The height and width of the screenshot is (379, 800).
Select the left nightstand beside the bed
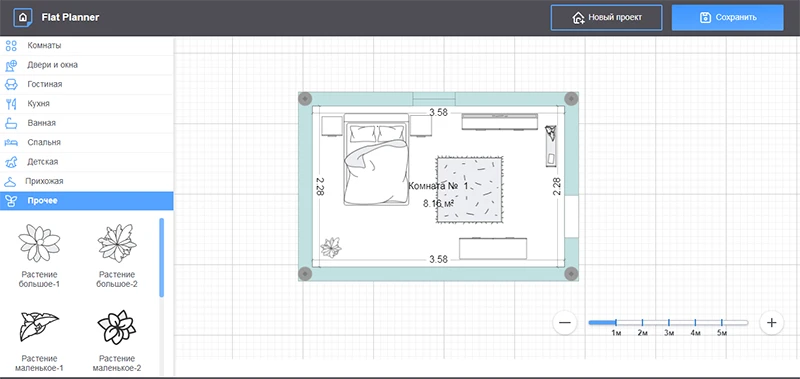[332, 126]
